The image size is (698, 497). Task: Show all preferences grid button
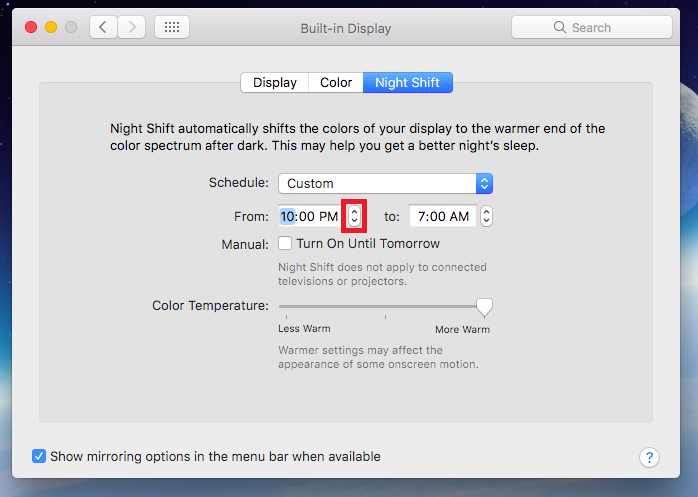[x=172, y=28]
